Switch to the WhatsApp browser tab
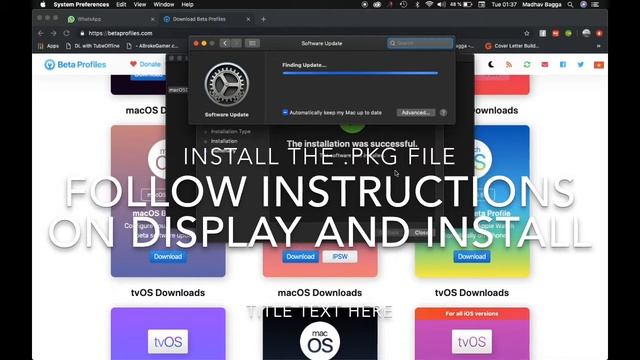 click(111, 19)
